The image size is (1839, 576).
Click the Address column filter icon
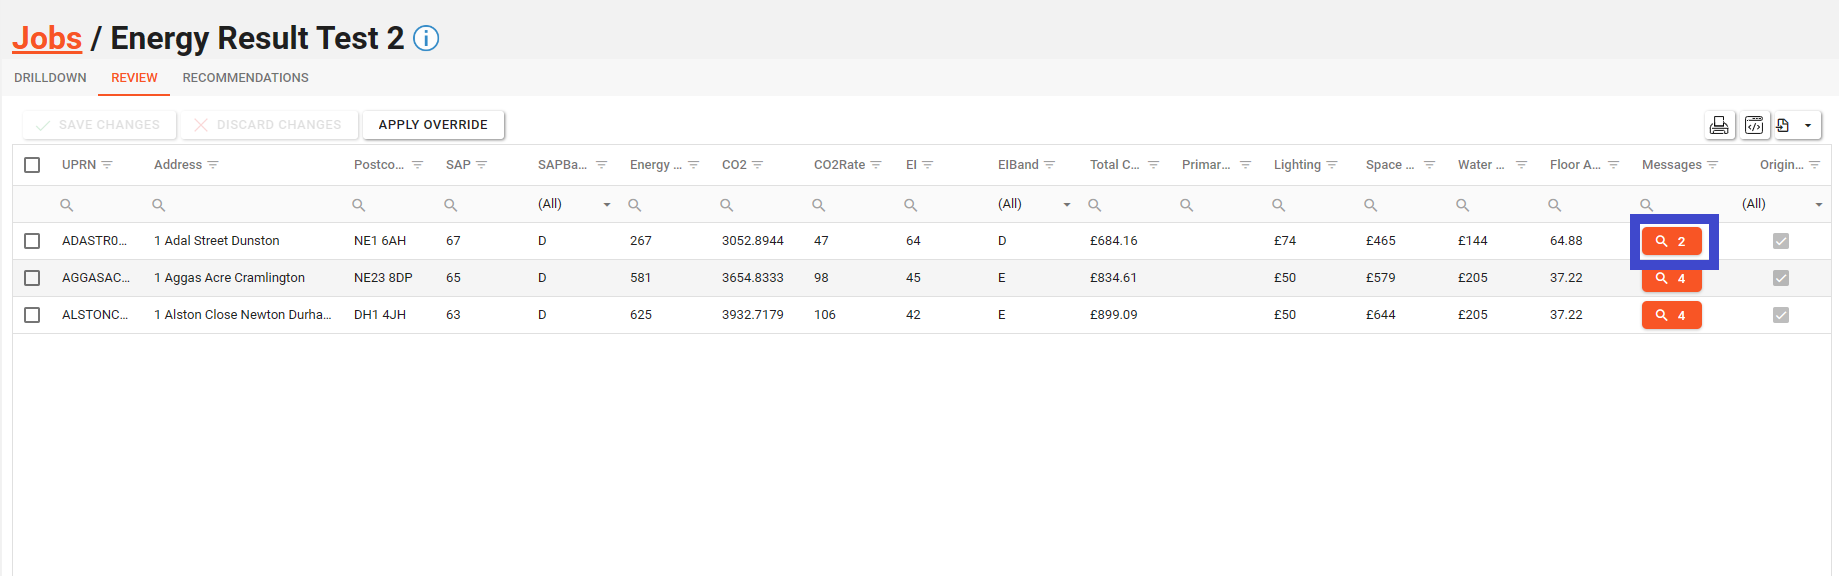tap(213, 165)
